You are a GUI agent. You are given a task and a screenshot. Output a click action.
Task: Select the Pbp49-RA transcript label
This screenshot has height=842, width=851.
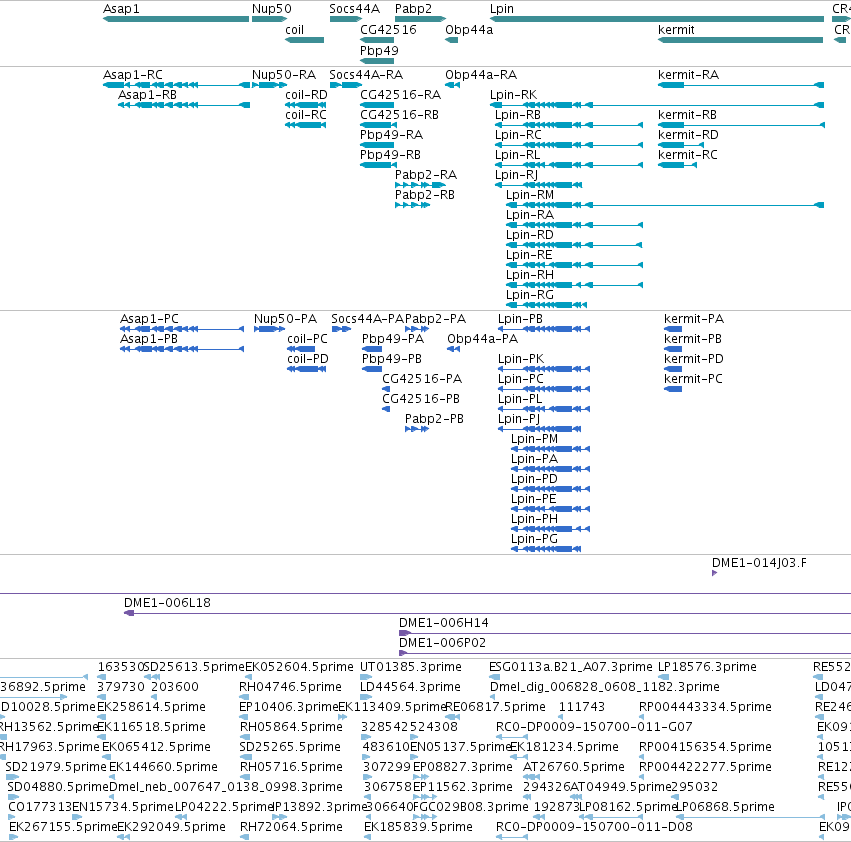(x=391, y=135)
